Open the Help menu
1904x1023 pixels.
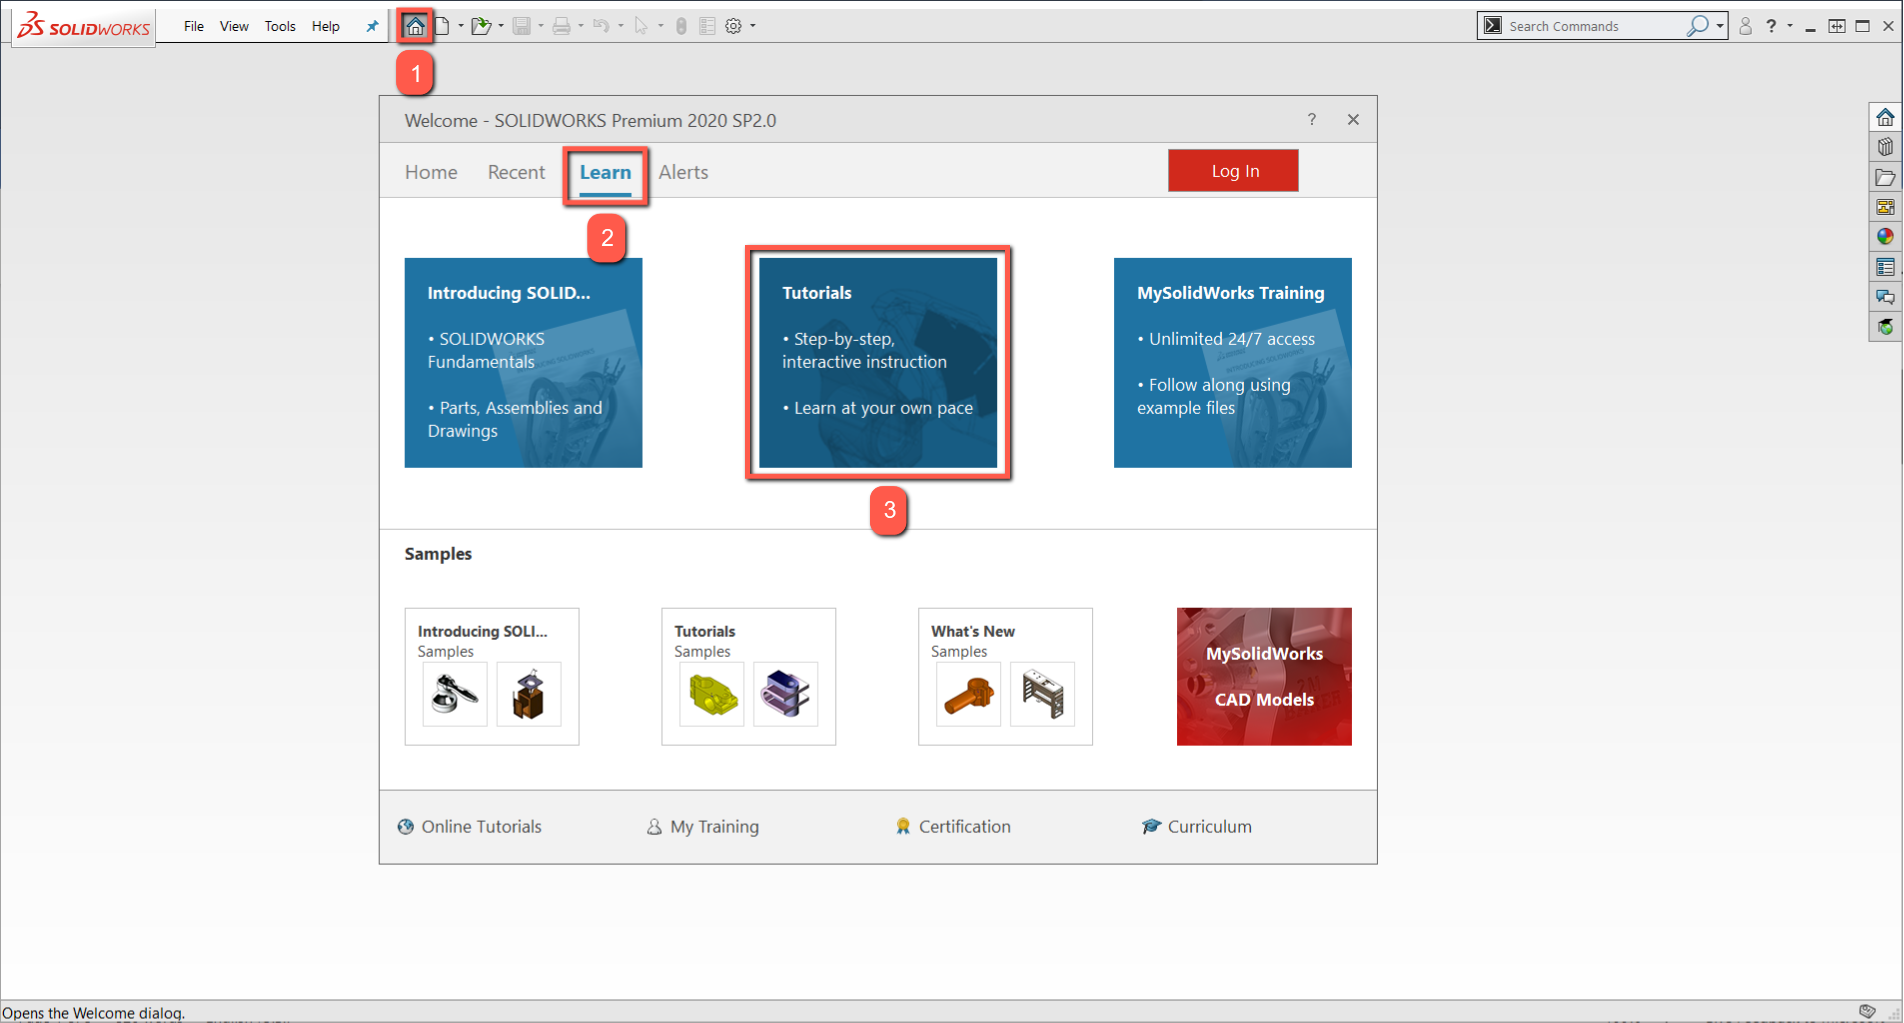coord(326,26)
